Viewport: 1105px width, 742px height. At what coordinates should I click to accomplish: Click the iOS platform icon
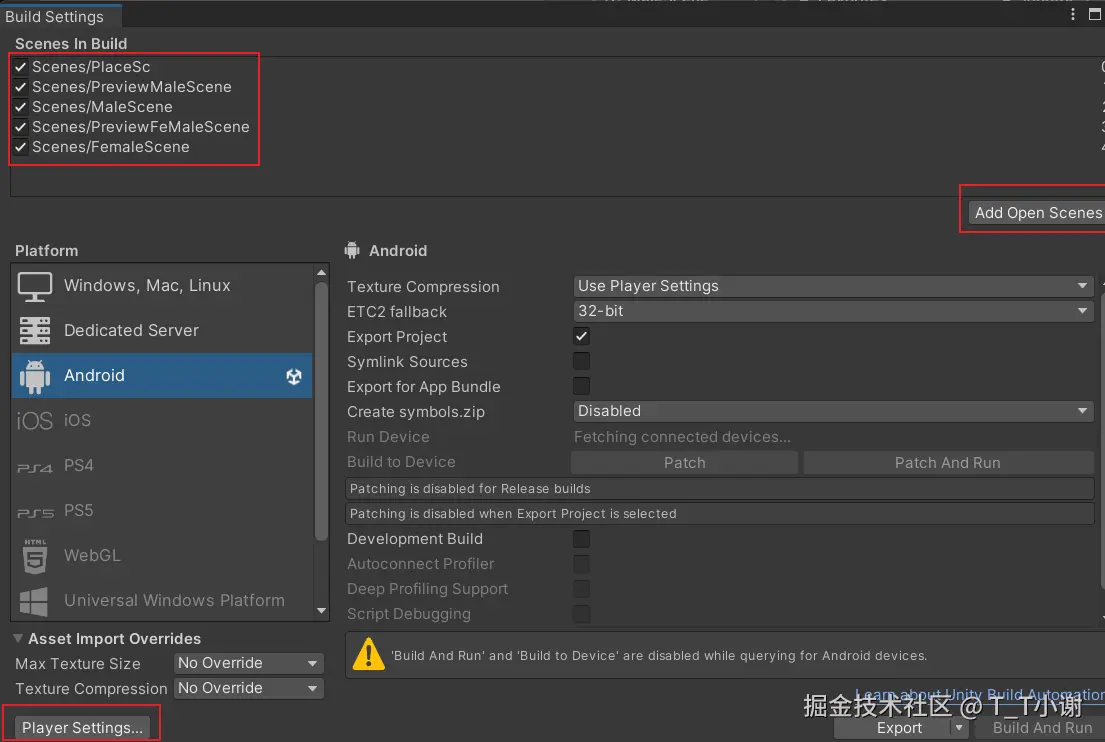[35, 421]
